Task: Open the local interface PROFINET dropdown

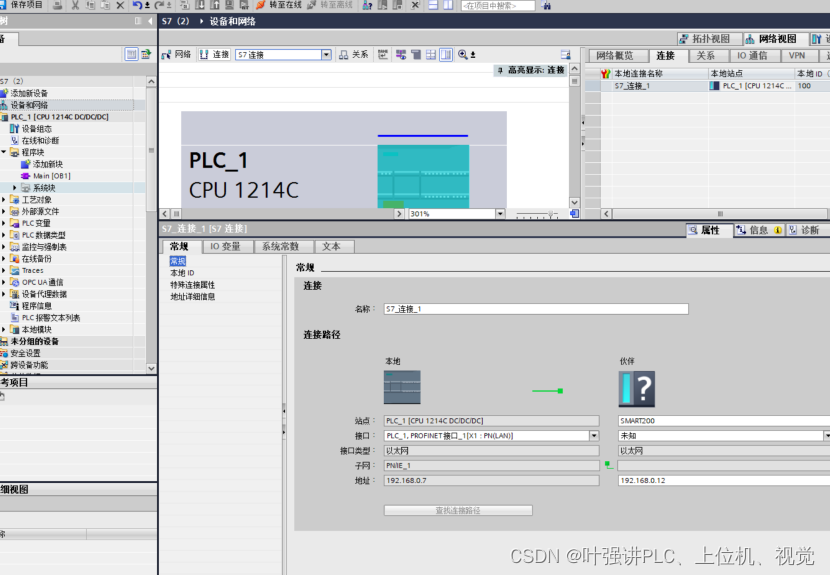Action: tap(594, 436)
